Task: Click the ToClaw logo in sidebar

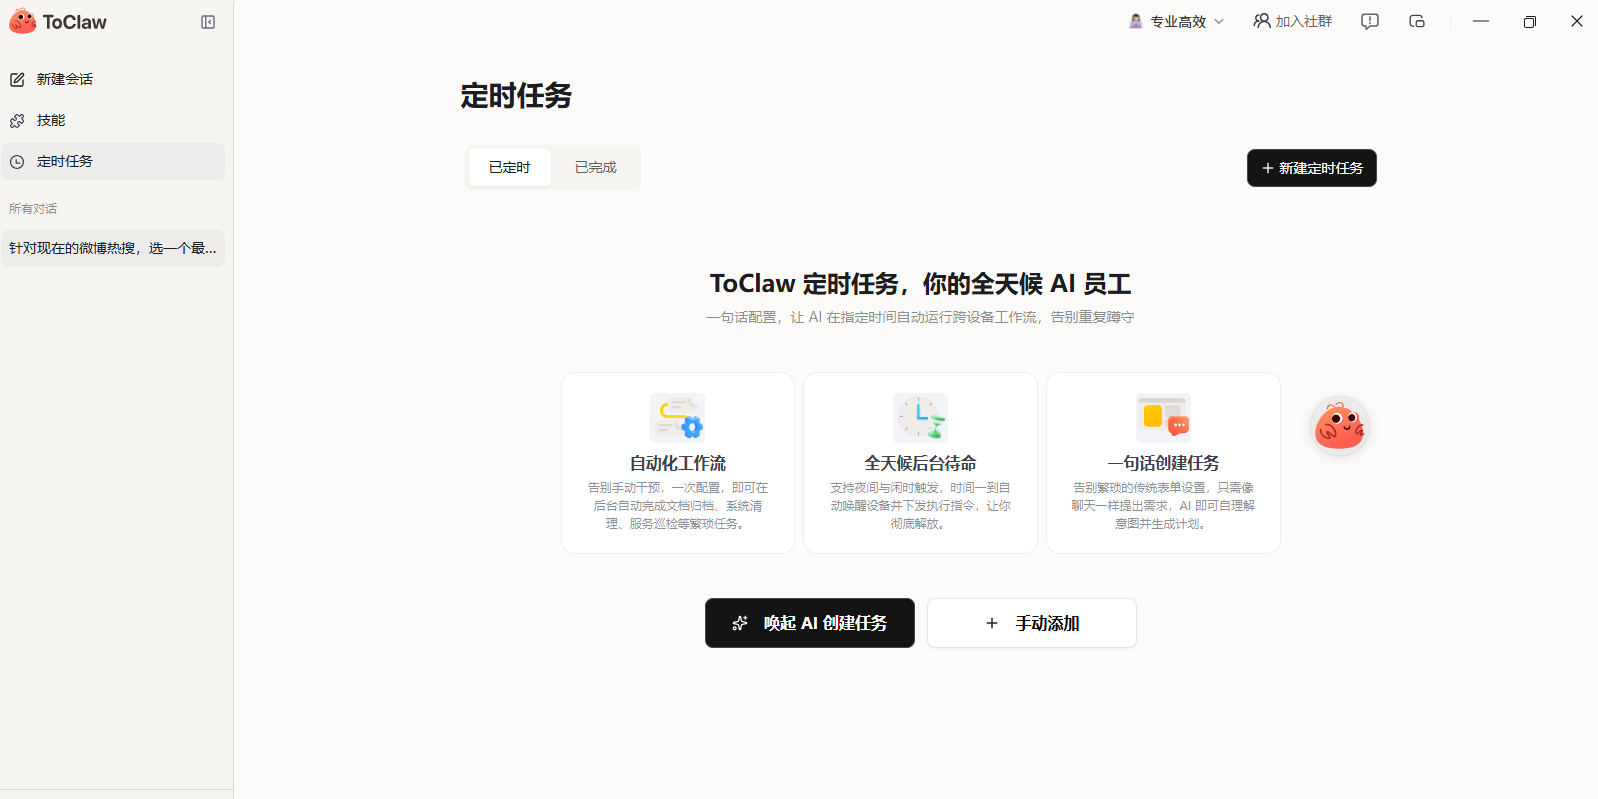Action: pyautogui.click(x=58, y=22)
